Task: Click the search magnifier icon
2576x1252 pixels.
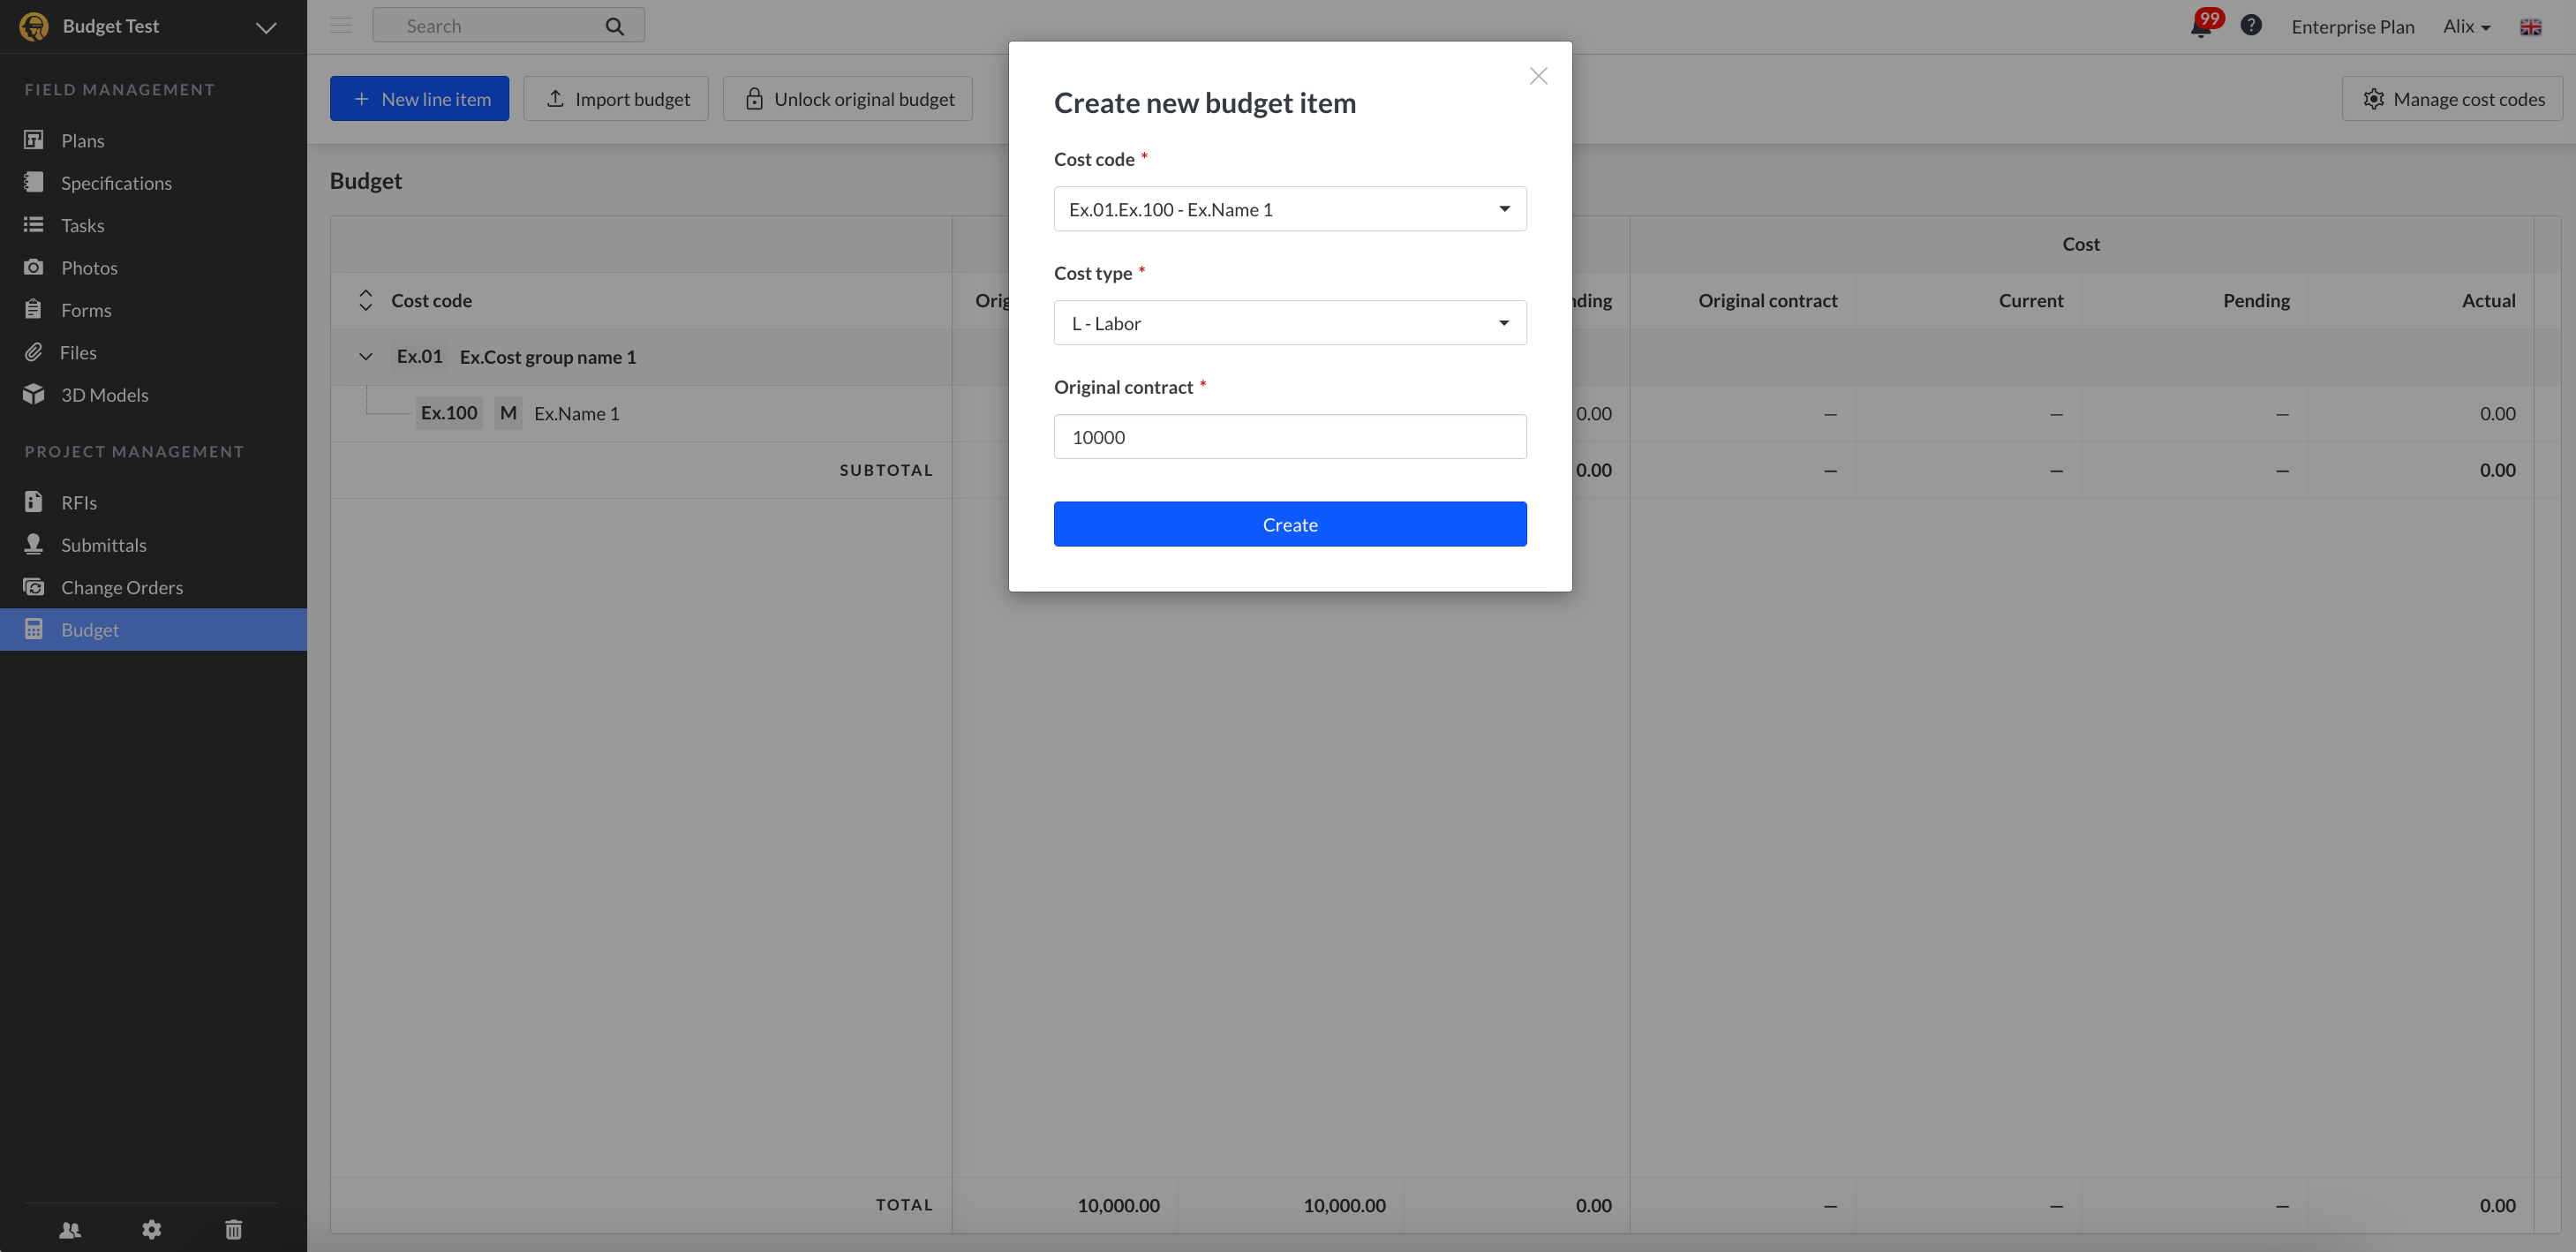Action: coord(614,26)
